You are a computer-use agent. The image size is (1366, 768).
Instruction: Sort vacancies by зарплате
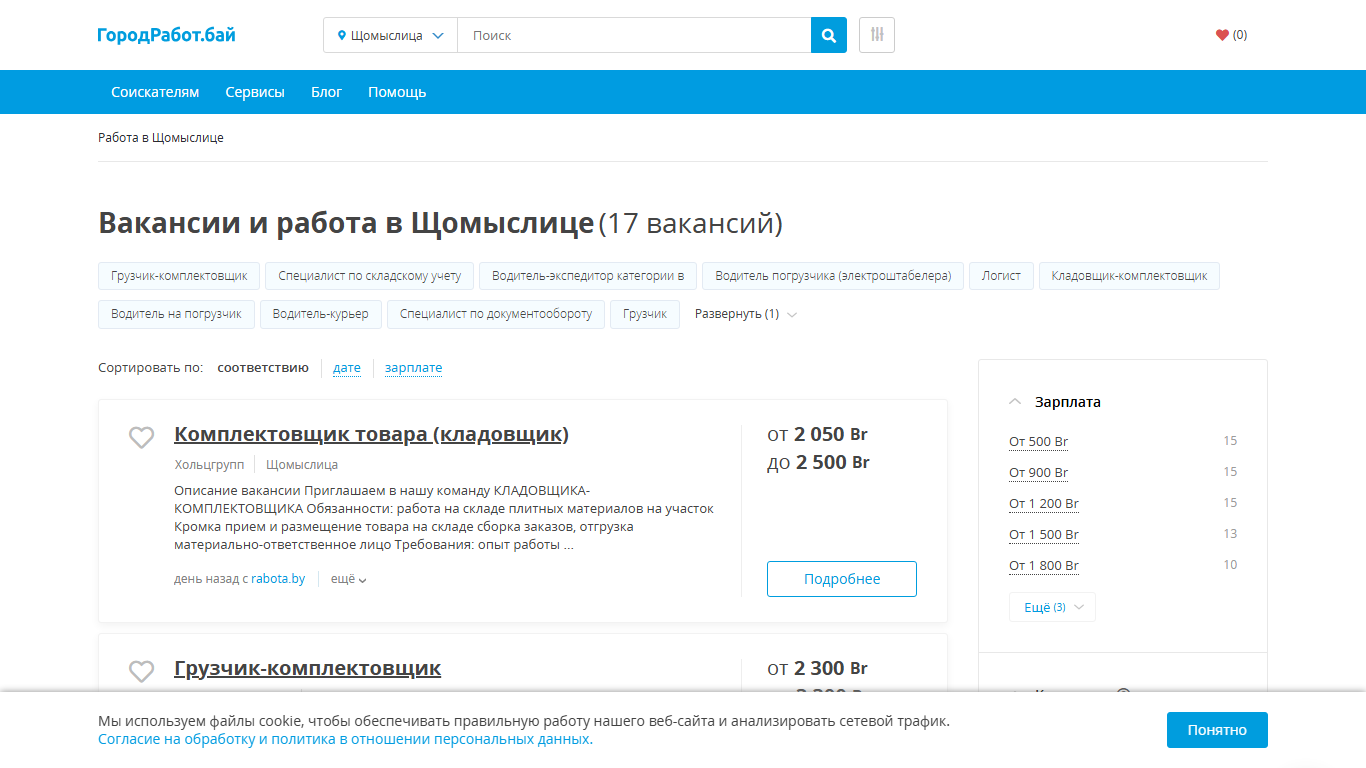413,368
